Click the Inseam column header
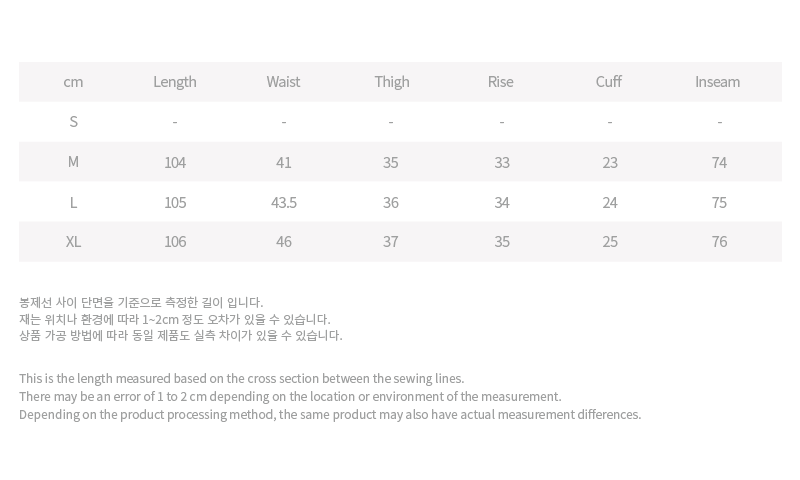This screenshot has width=800, height=480. click(x=717, y=82)
